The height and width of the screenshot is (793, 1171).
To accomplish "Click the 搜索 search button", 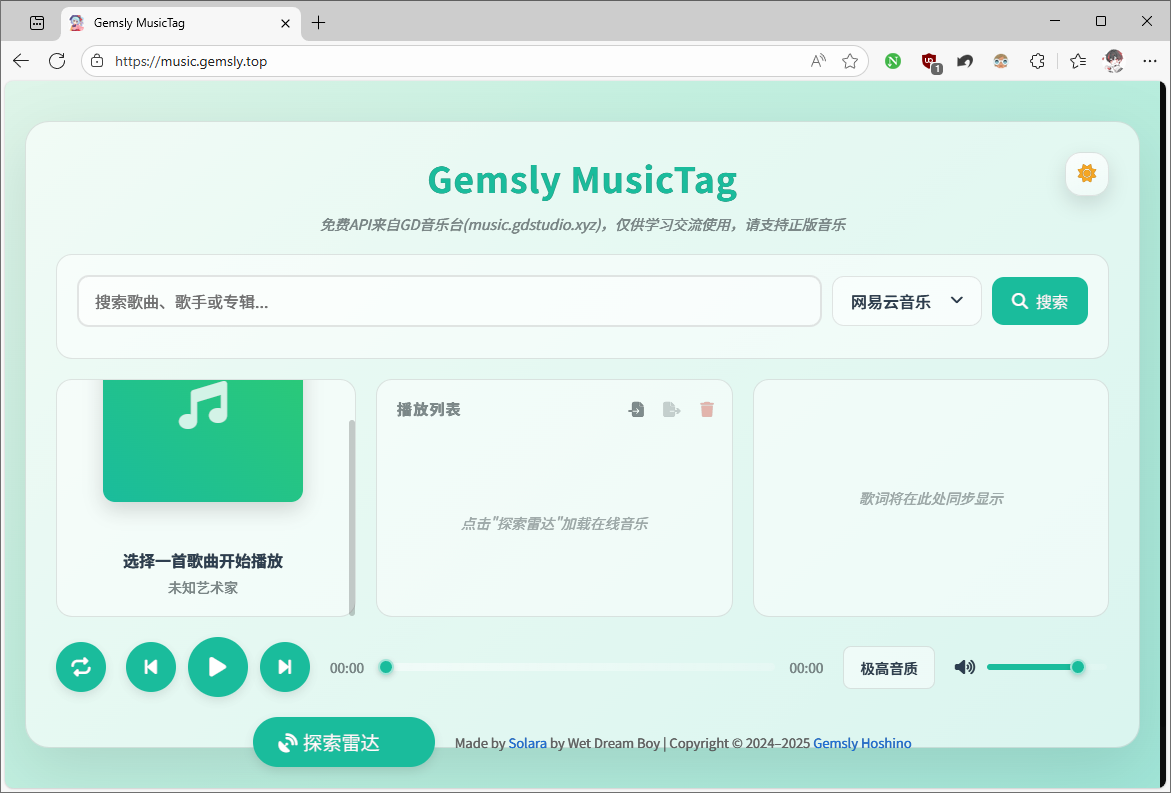I will 1039,301.
